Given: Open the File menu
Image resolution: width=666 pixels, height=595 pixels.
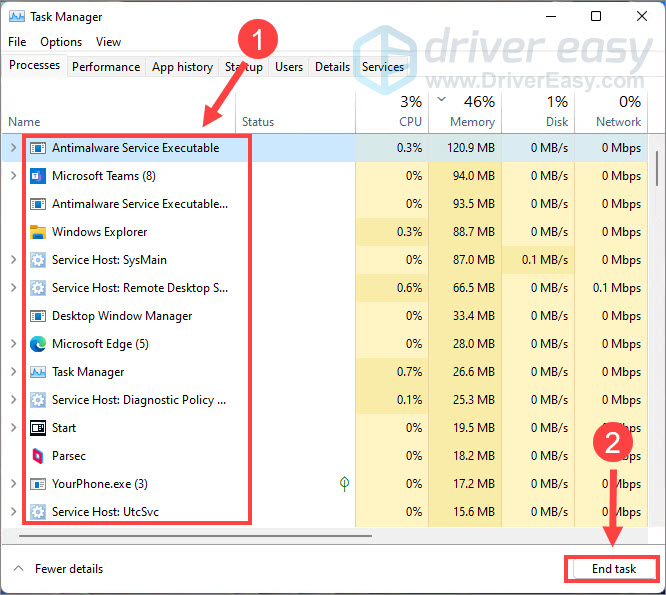Looking at the screenshot, I should pos(17,42).
